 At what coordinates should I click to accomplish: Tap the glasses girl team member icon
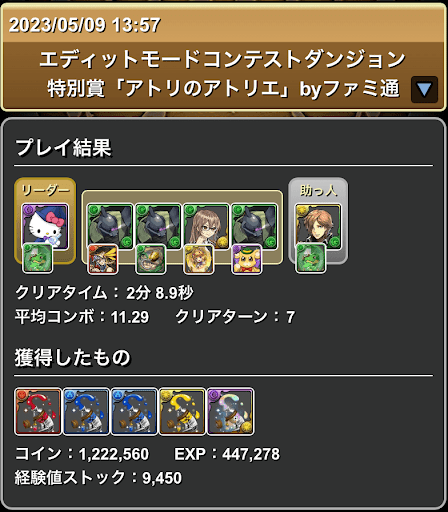click(206, 227)
